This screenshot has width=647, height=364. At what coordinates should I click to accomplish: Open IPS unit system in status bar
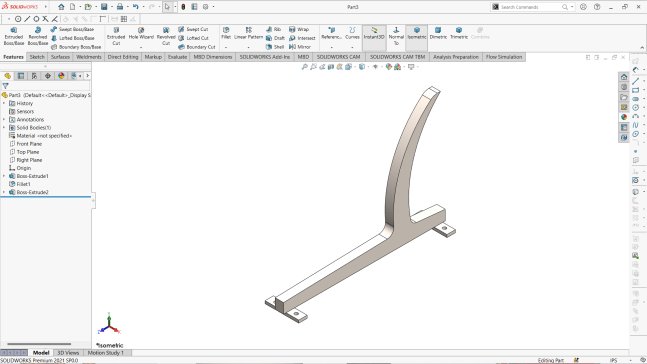[x=614, y=360]
